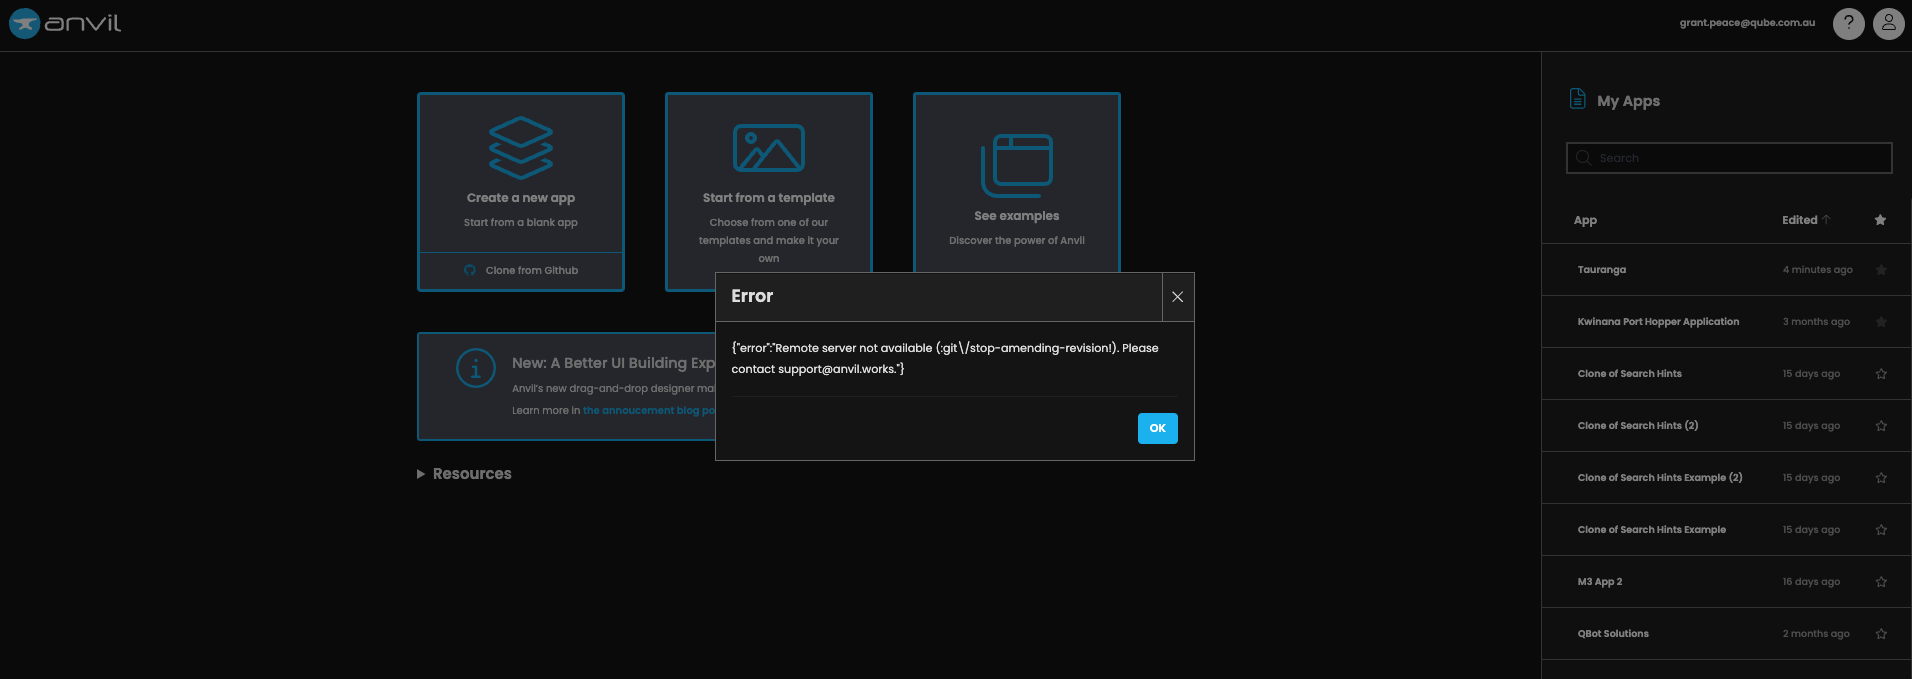Close the Error dialog with the X

(x=1178, y=297)
